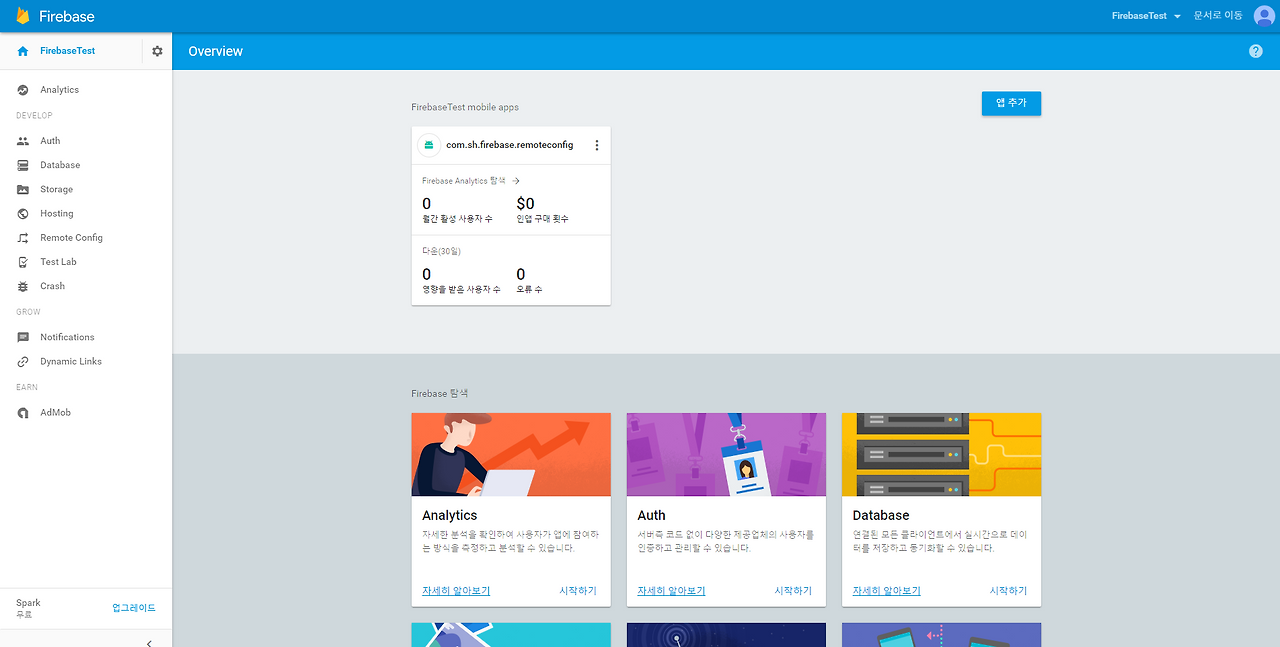Image resolution: width=1280 pixels, height=647 pixels.
Task: Click com.sh.firebase.remoteconfig app name
Action: pos(510,145)
